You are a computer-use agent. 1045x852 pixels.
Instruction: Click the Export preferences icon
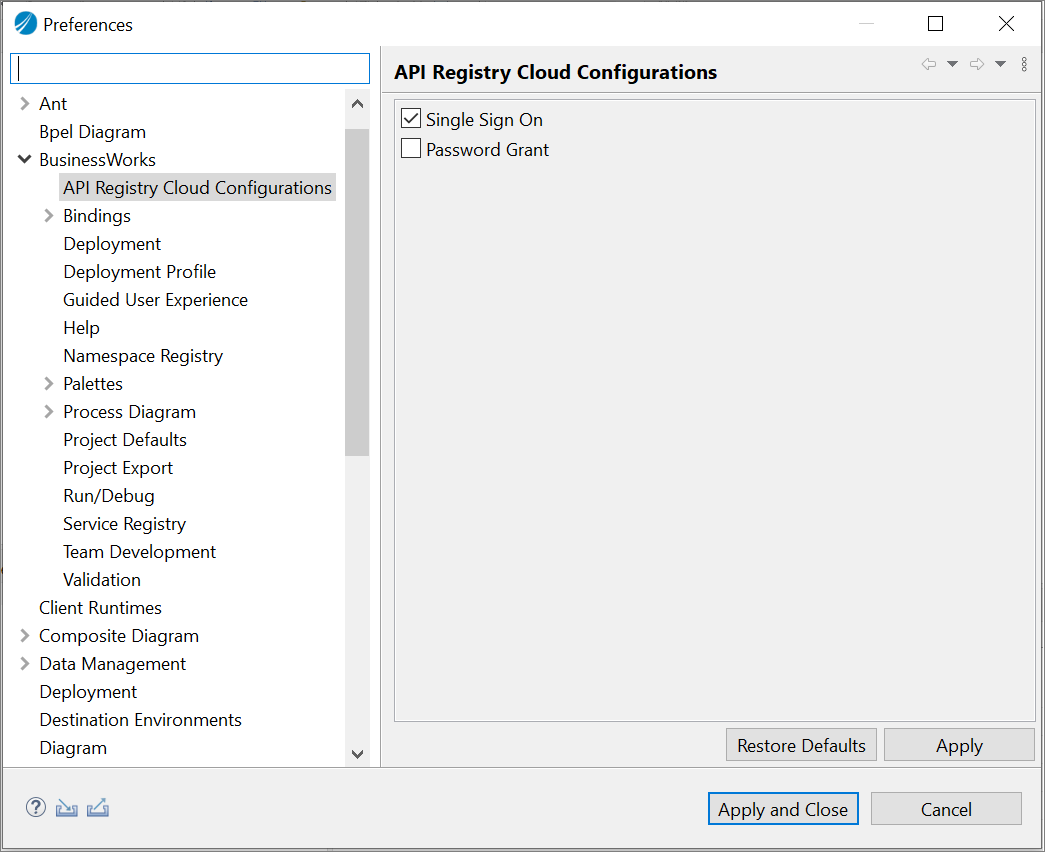click(98, 808)
